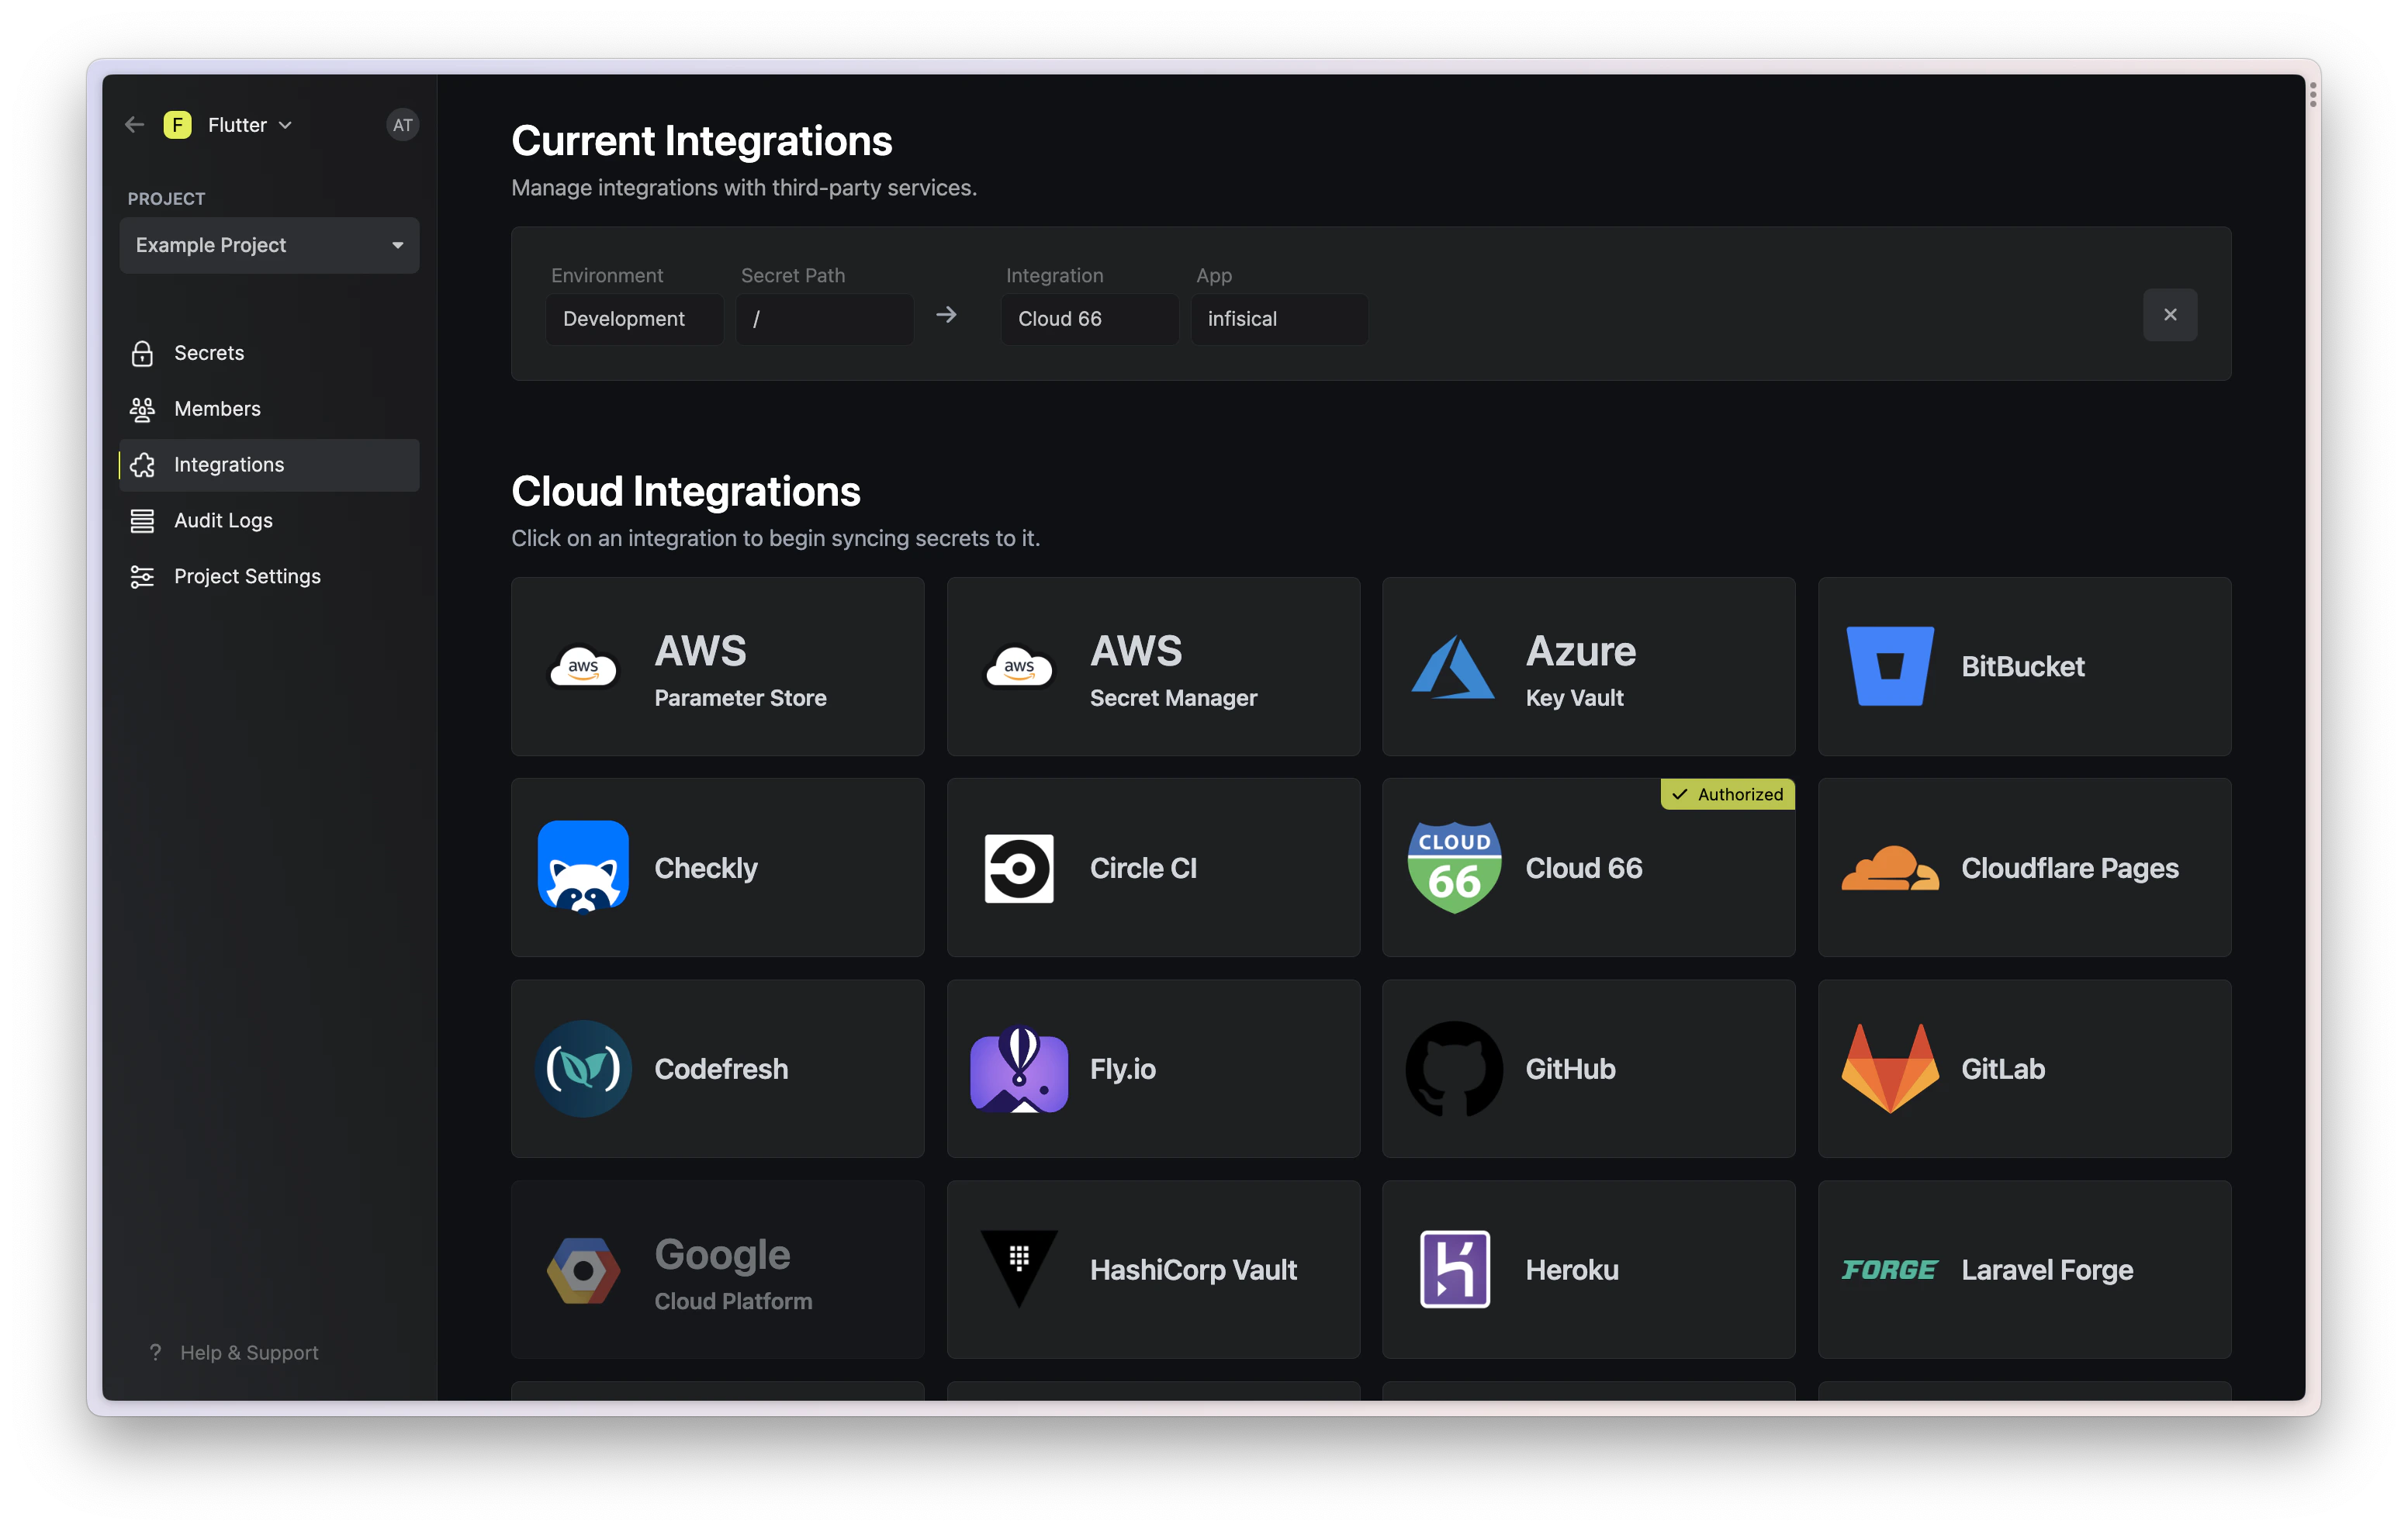
Task: Open Project Settings
Action: point(269,577)
